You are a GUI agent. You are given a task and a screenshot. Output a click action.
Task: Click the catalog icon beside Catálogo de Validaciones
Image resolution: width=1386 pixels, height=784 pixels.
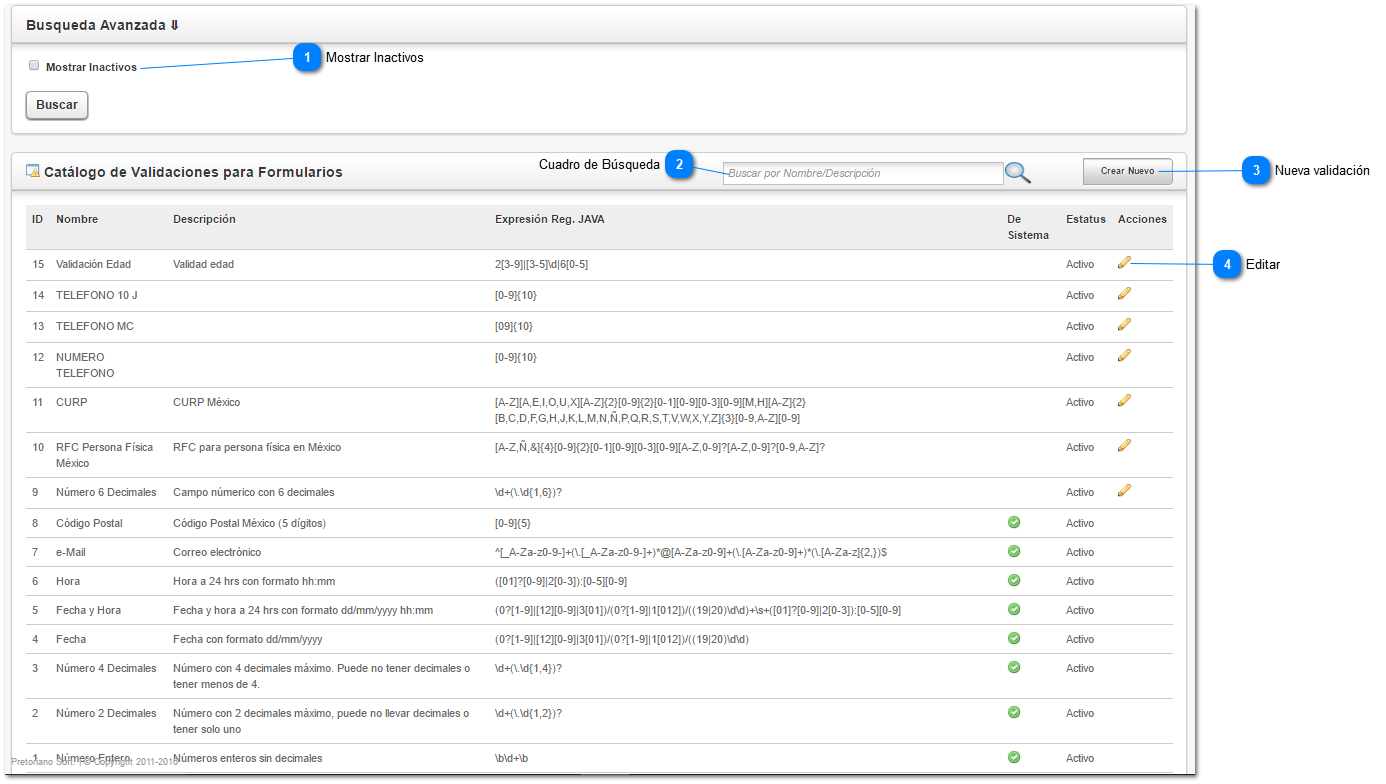click(x=33, y=171)
